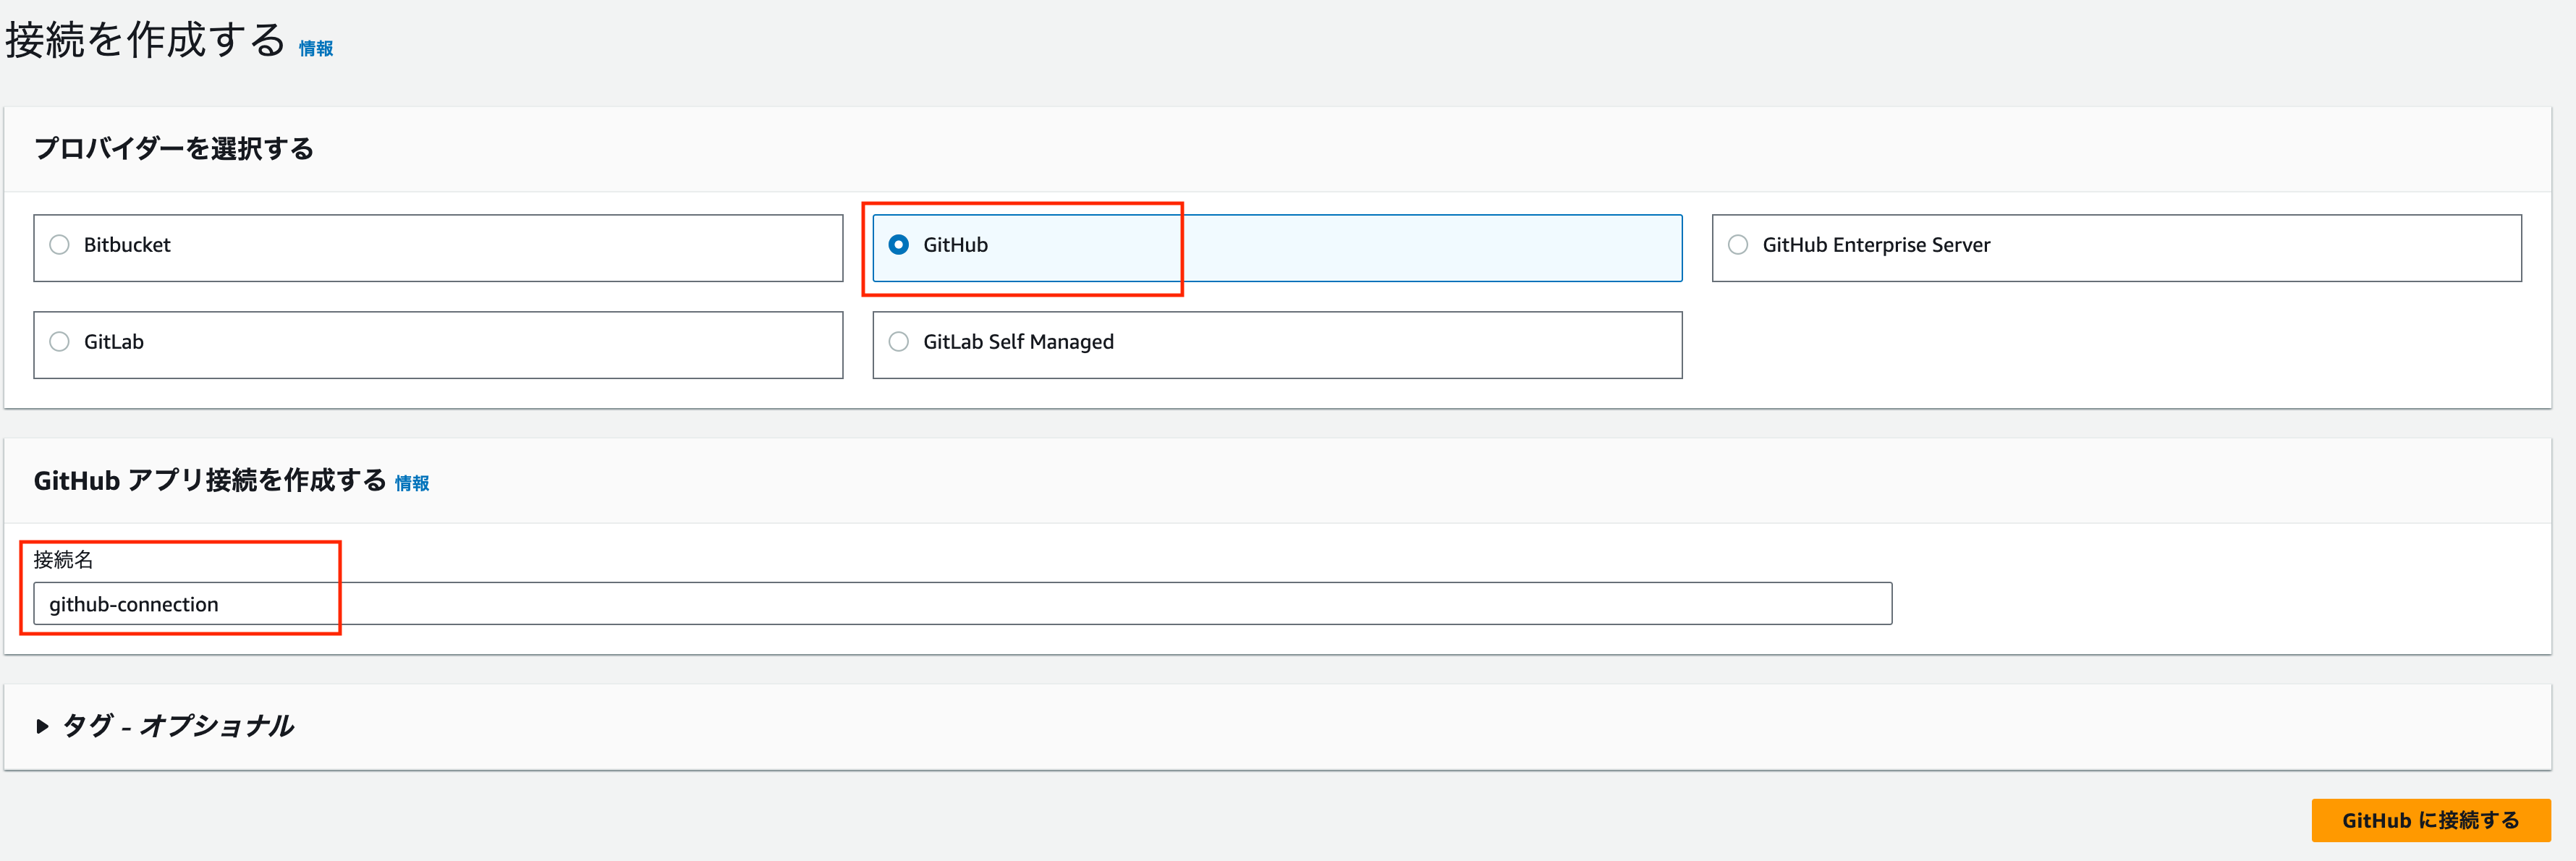The image size is (2576, 861).
Task: Expand the タグ - オプショナル triangle
Action: tap(42, 726)
